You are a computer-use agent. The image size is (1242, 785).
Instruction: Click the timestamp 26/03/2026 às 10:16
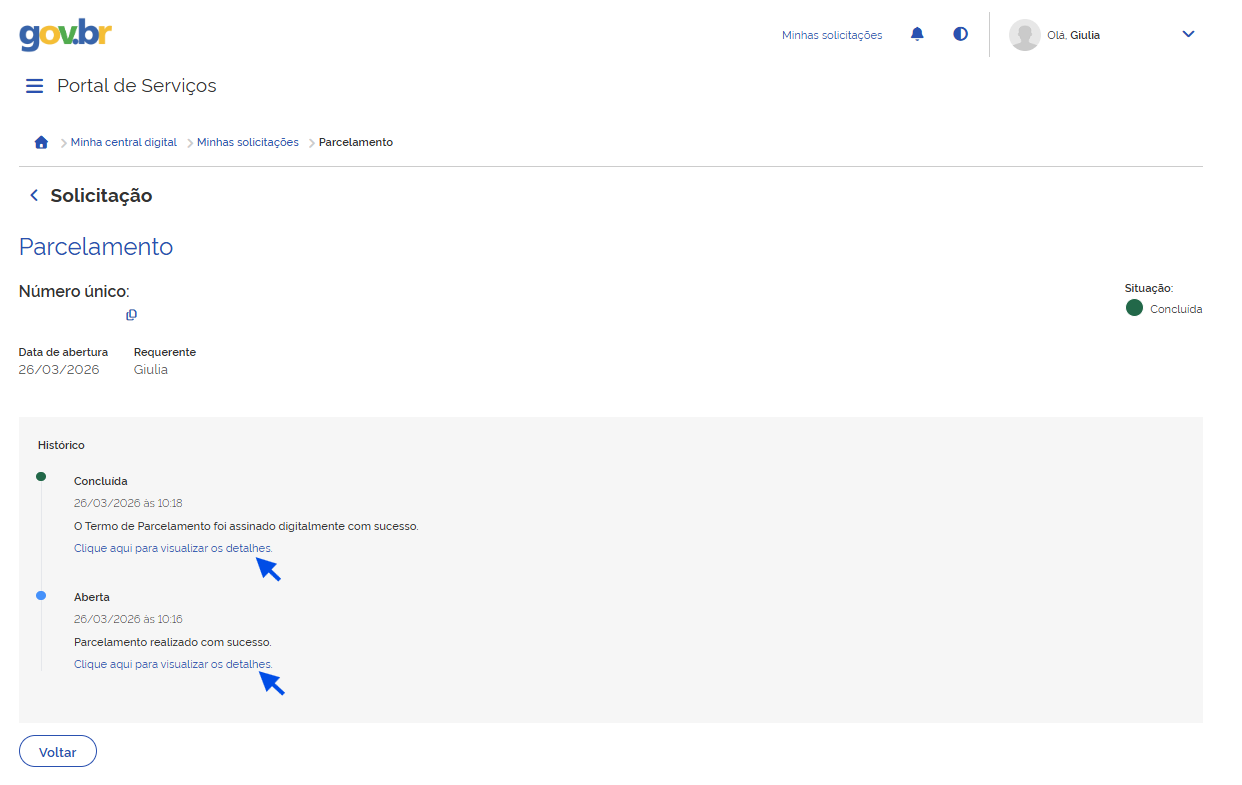point(128,619)
